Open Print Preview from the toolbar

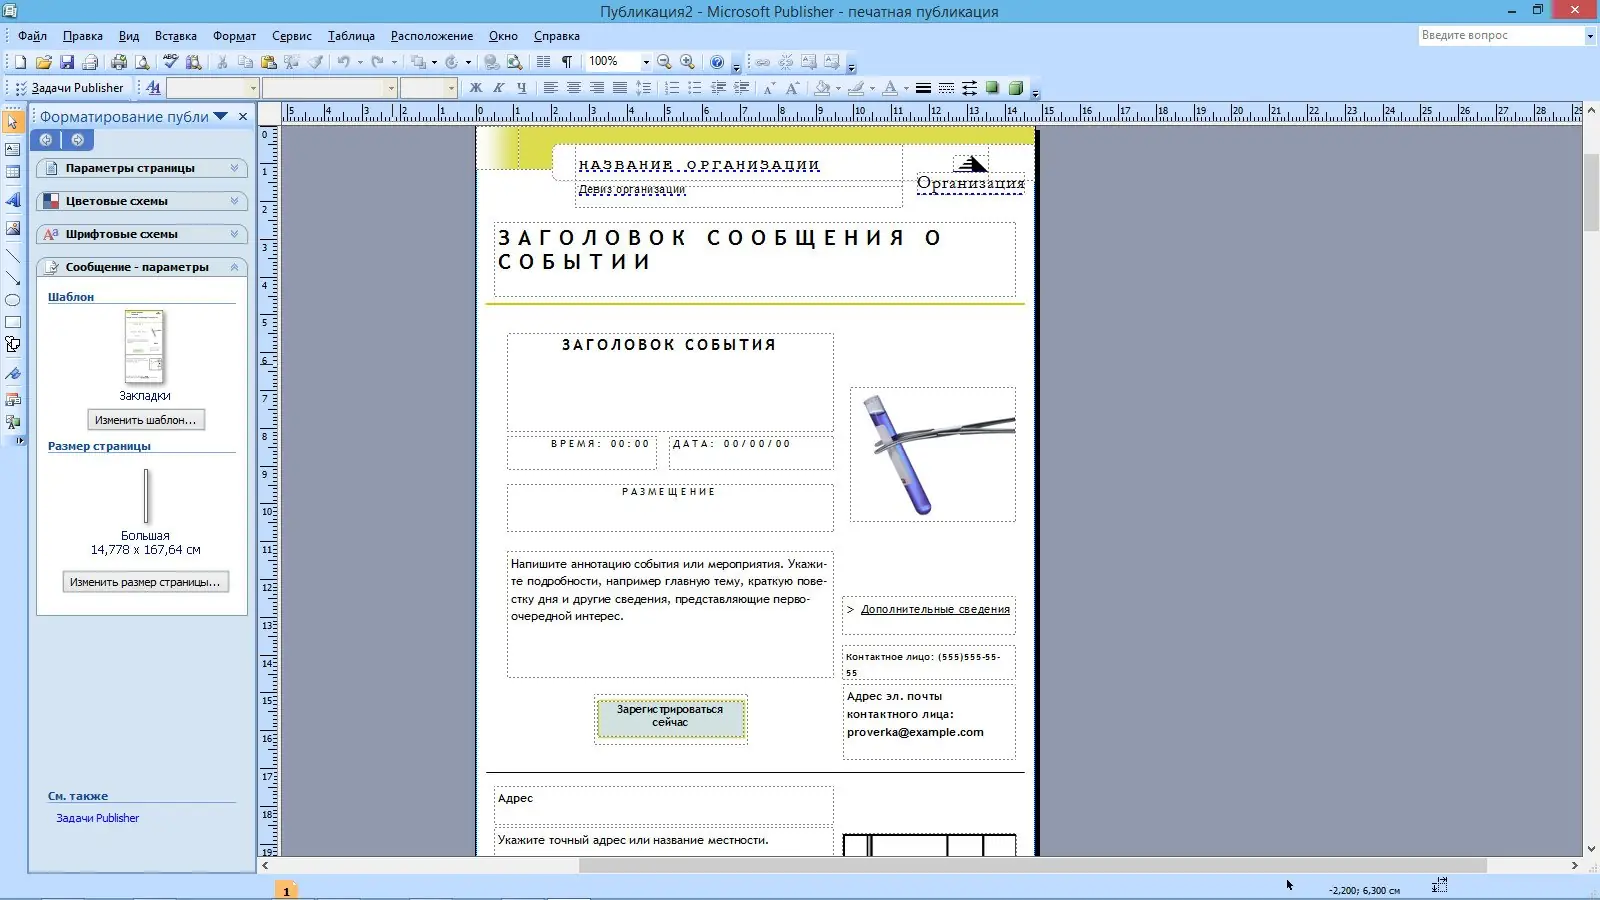coord(142,62)
